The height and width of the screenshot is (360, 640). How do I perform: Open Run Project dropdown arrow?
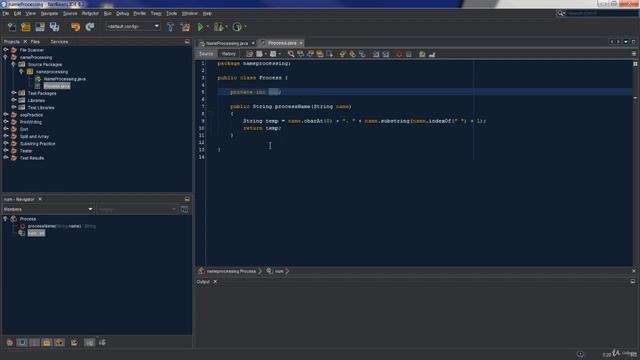tap(208, 27)
